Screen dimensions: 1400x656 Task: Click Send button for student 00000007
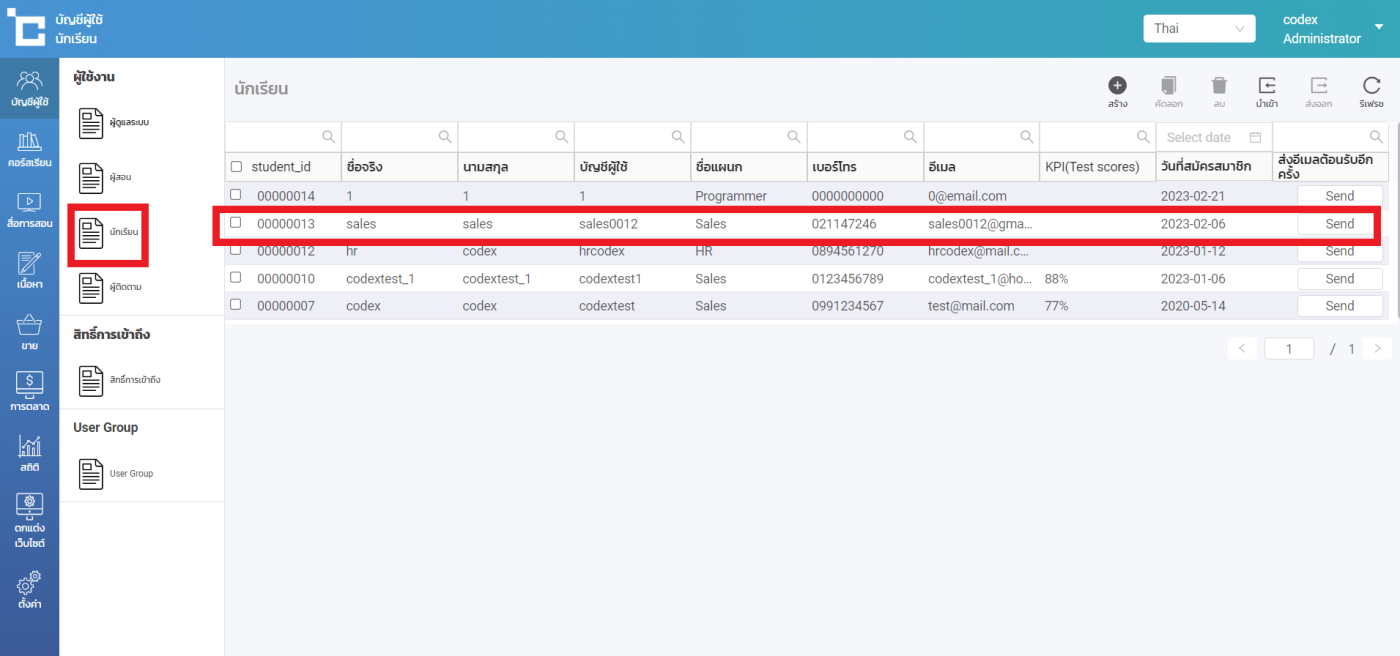(1339, 306)
